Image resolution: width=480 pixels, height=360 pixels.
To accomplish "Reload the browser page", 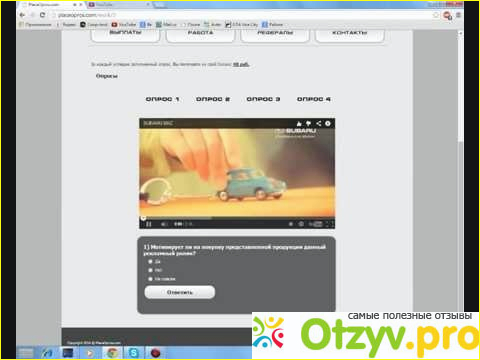I will coord(42,15).
